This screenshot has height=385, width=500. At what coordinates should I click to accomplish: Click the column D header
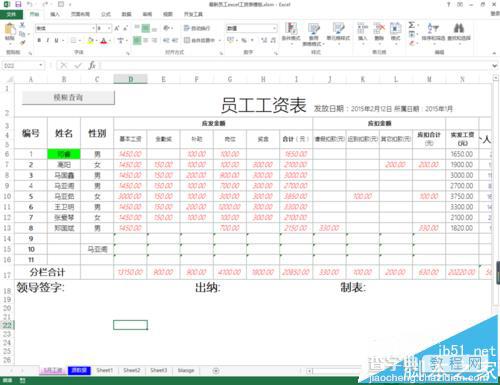pyautogui.click(x=130, y=79)
